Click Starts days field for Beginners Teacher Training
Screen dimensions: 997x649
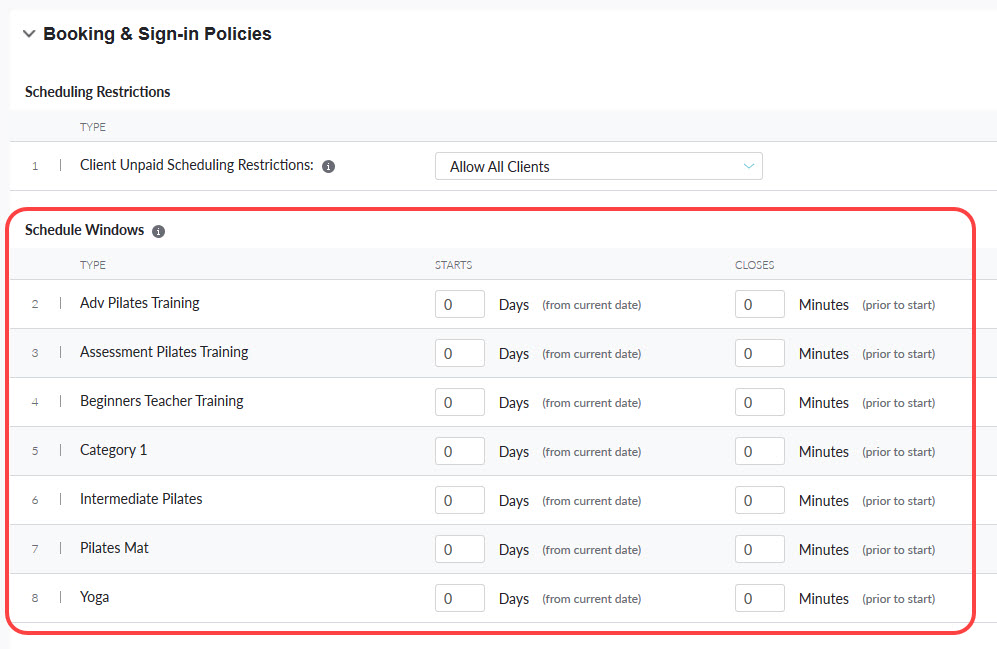pyautogui.click(x=459, y=402)
